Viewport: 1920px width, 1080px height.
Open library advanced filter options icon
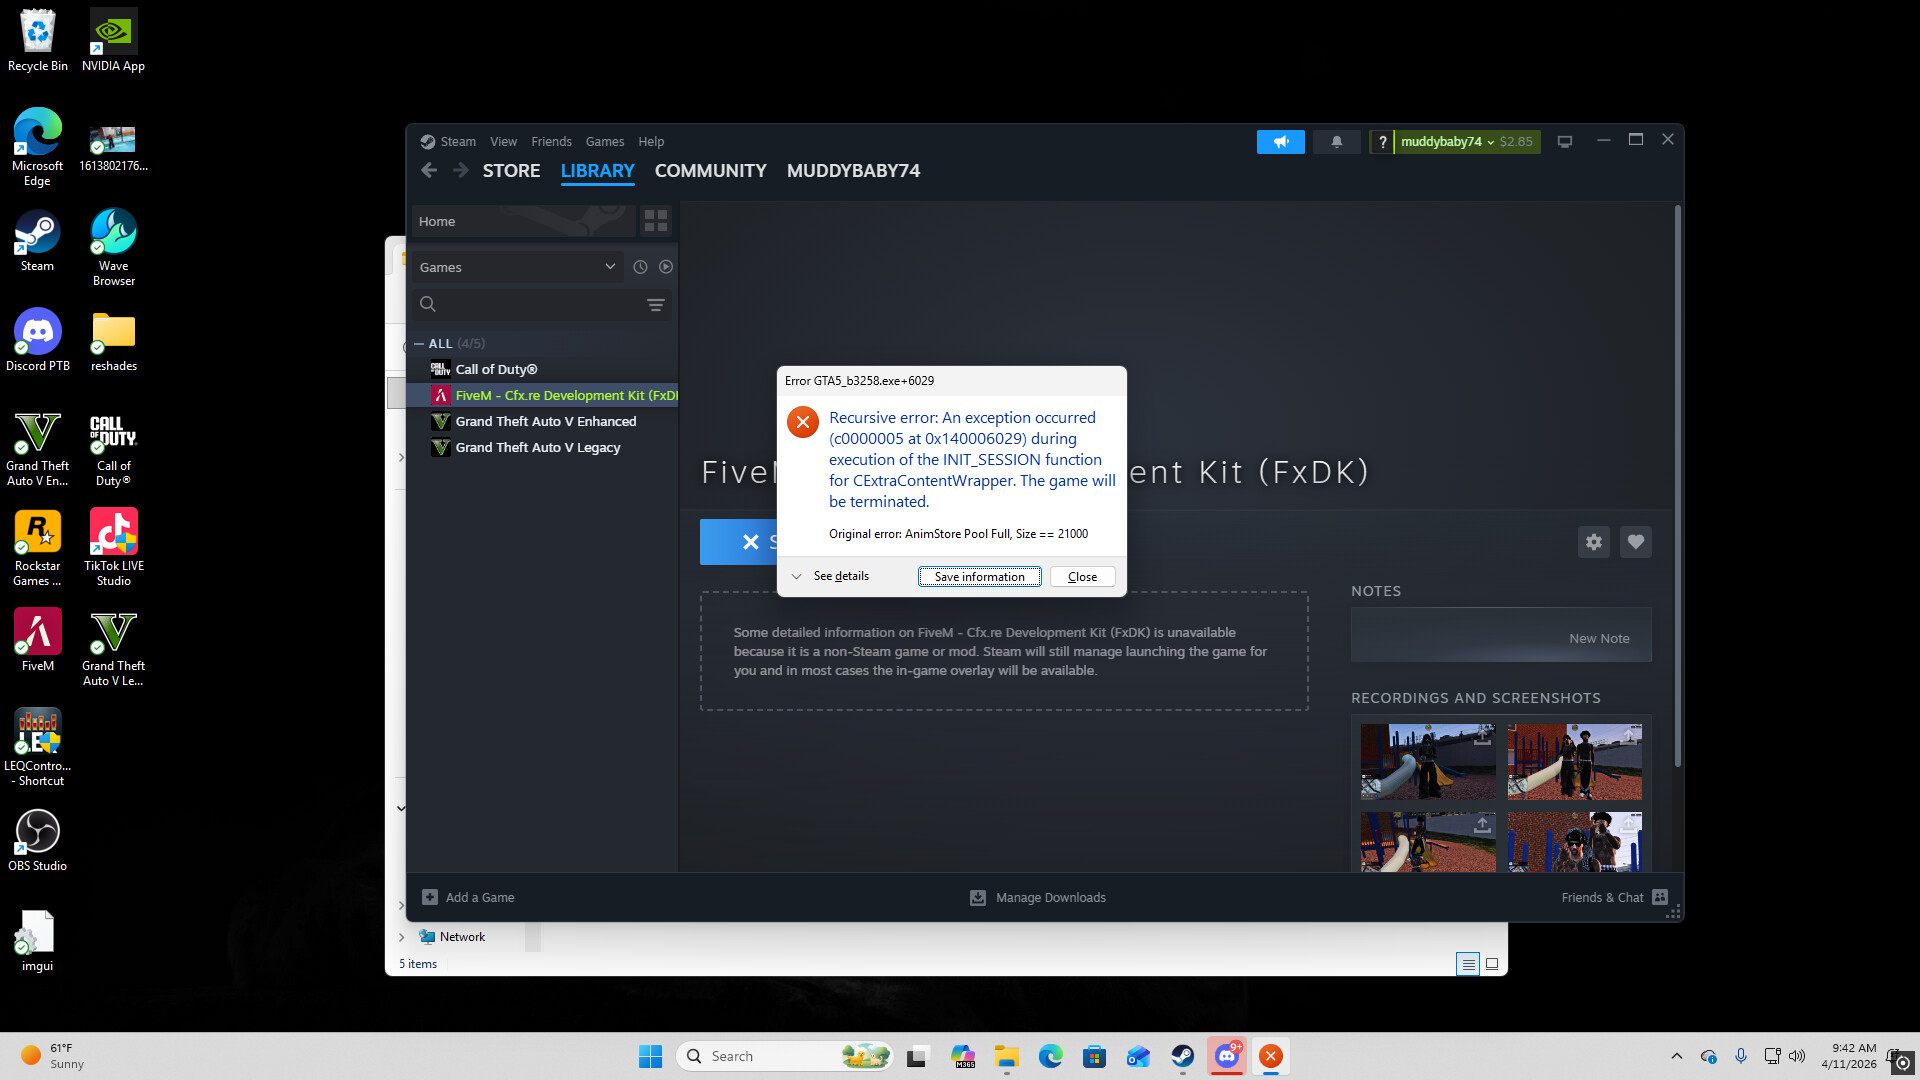(656, 305)
